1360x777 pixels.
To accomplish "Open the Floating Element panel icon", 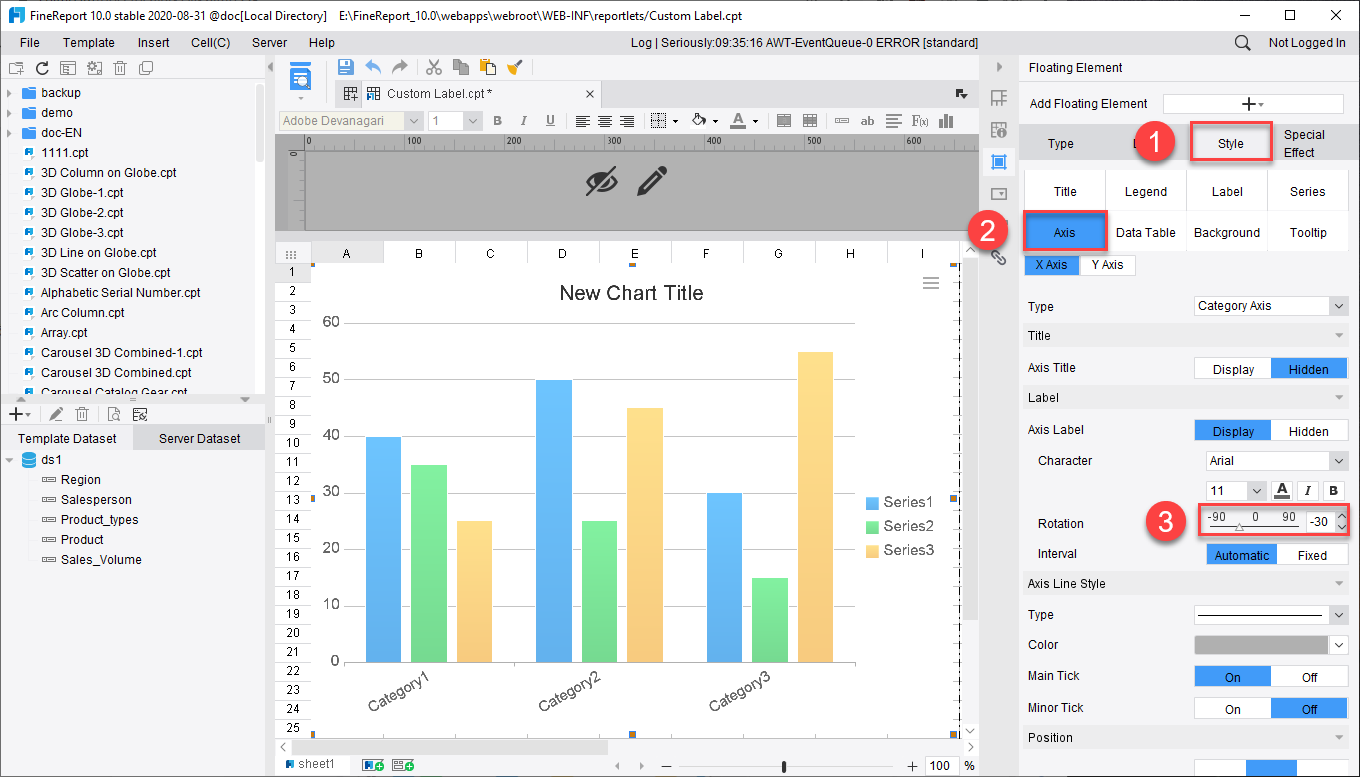I will click(x=998, y=161).
